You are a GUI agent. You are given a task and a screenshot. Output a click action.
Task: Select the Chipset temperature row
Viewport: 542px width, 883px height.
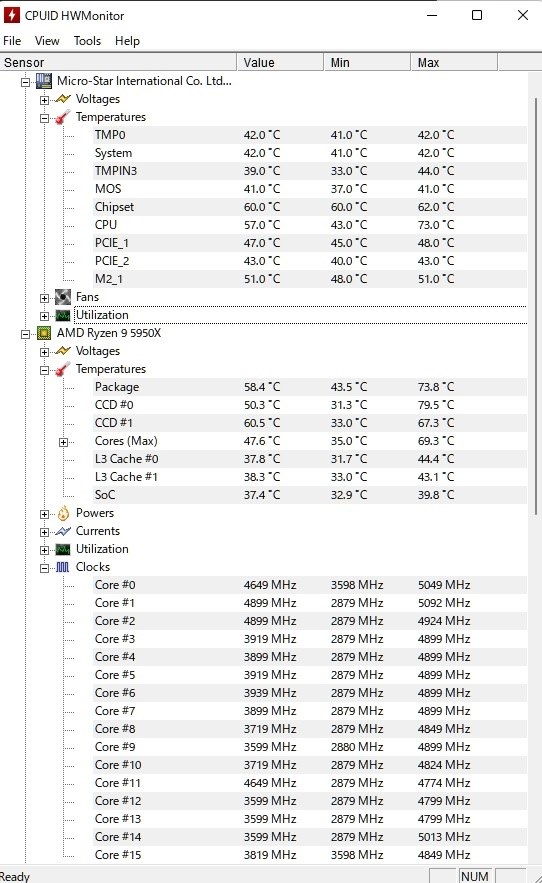tap(310, 207)
